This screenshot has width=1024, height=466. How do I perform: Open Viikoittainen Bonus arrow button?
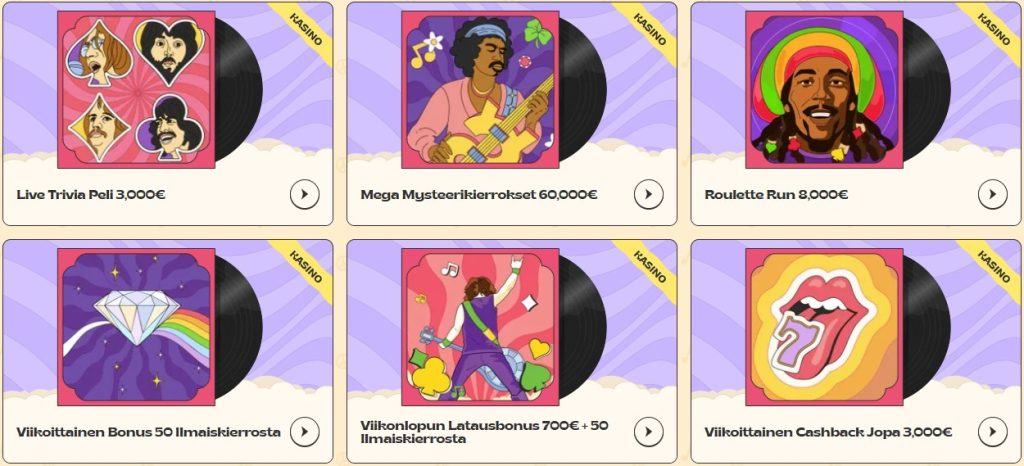(304, 431)
